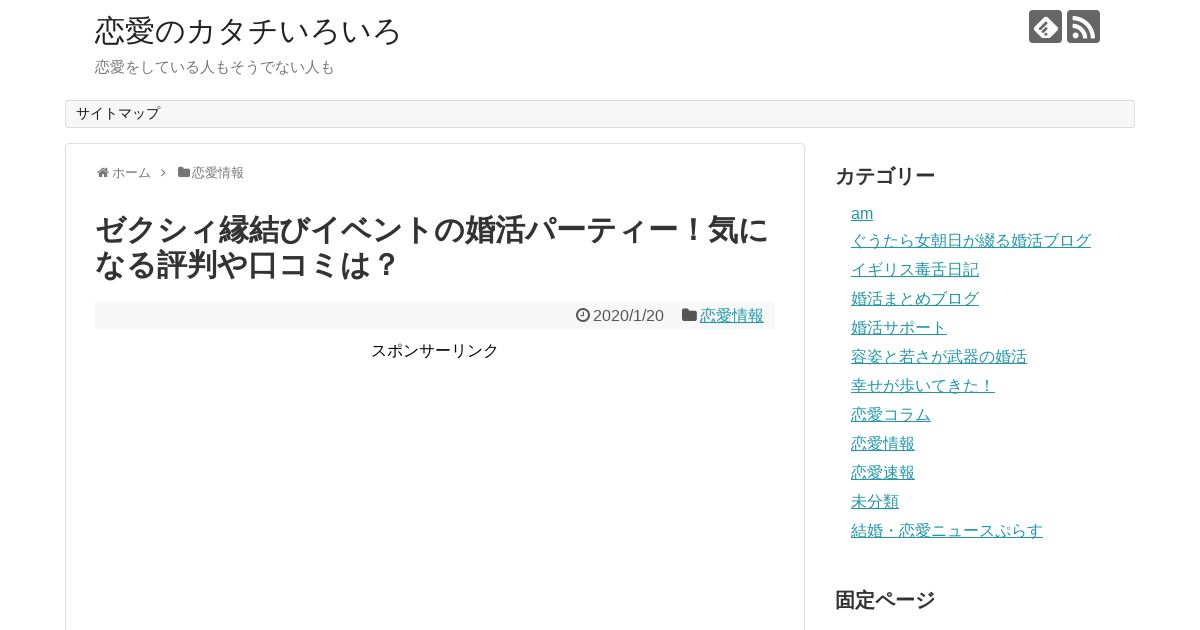Open 恋愛コラム category
This screenshot has width=1200, height=630.
(x=891, y=415)
